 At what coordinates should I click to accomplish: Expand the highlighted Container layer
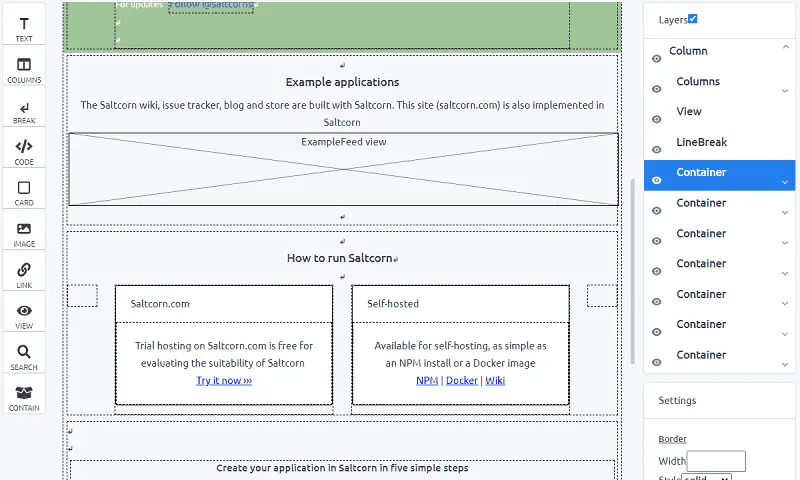coord(785,182)
